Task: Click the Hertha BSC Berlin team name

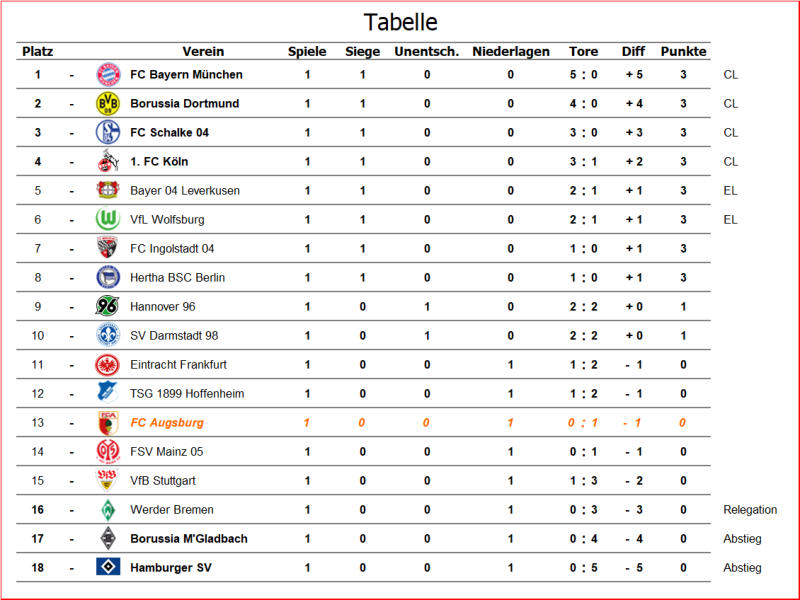Action: (x=177, y=278)
